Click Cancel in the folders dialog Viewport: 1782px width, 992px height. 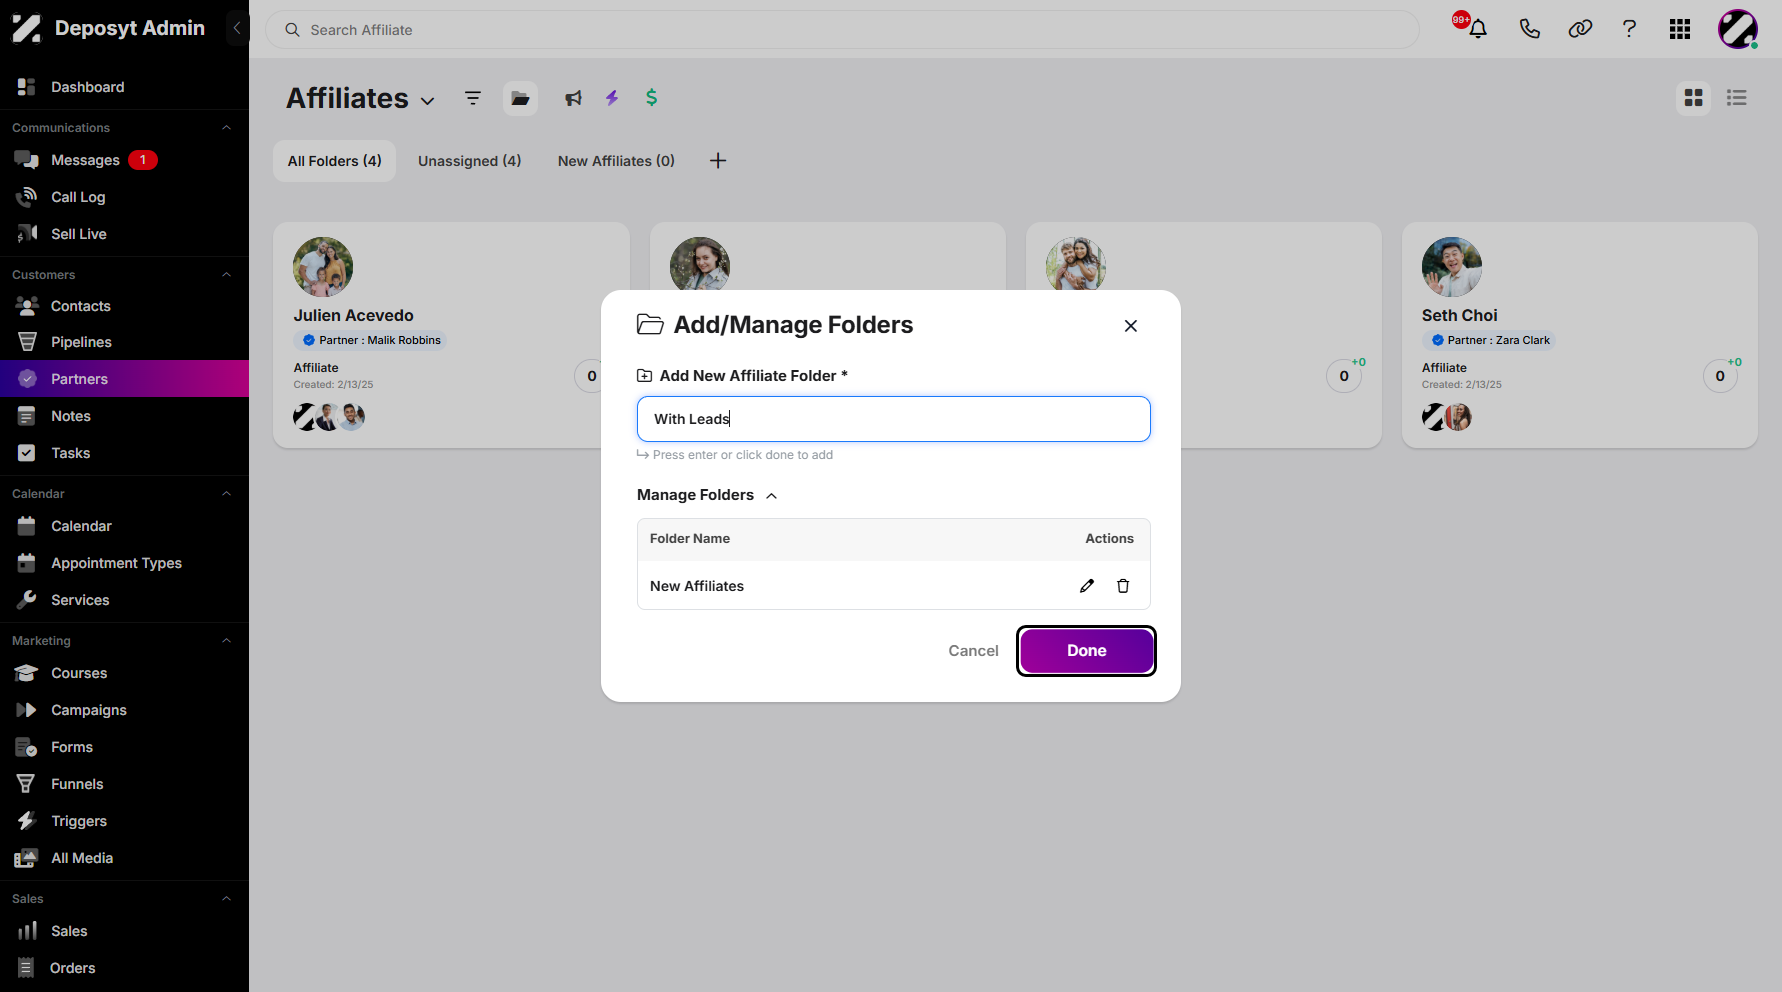pyautogui.click(x=973, y=651)
